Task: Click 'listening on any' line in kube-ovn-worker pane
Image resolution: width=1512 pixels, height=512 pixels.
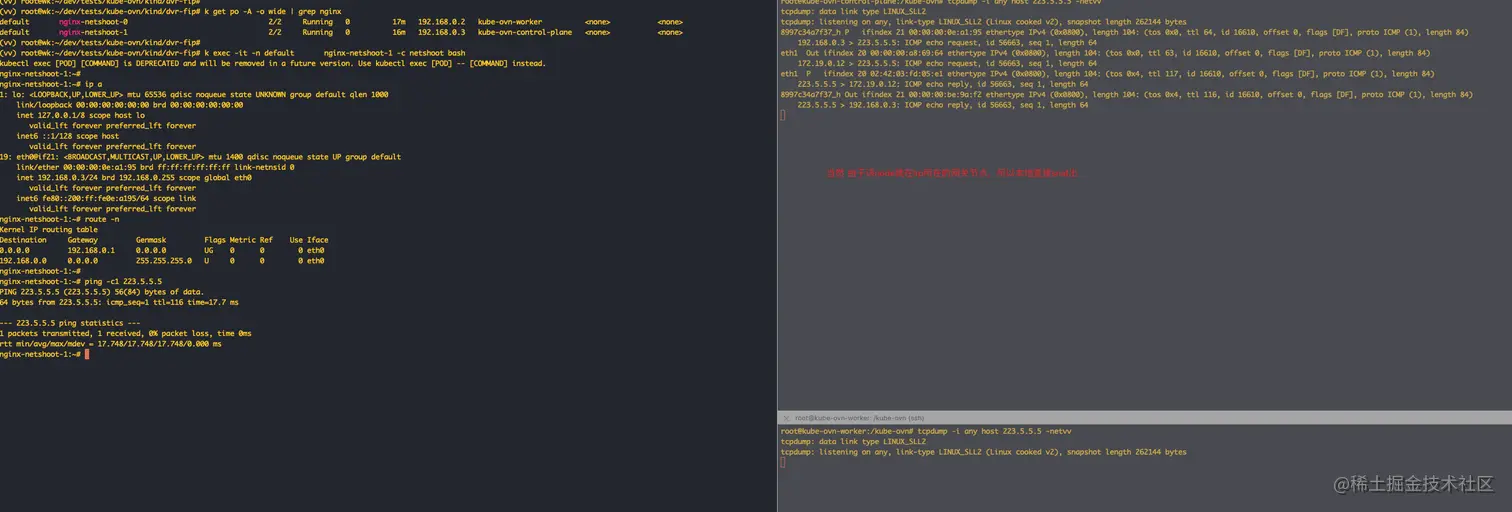Action: click(984, 452)
